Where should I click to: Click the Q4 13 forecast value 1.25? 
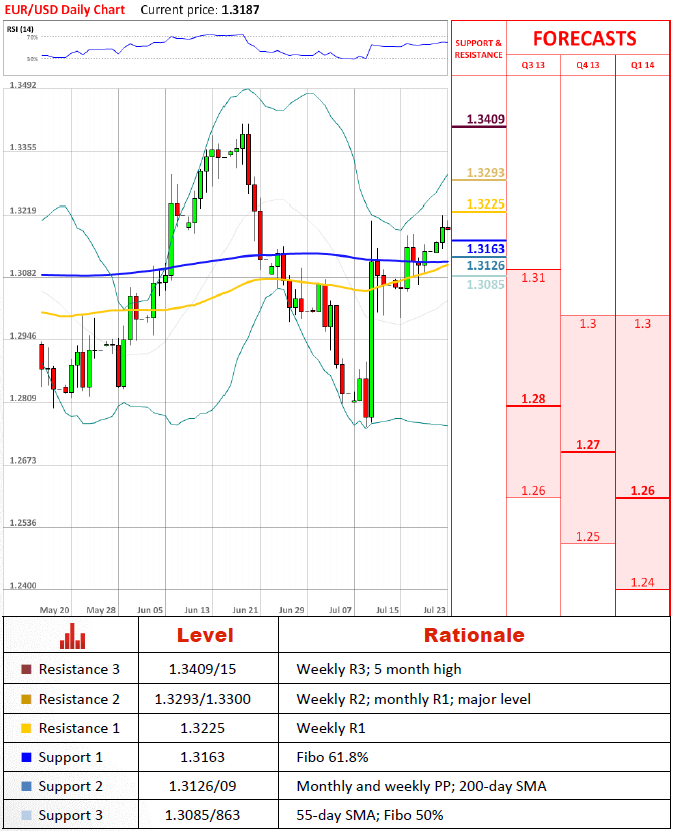[588, 536]
